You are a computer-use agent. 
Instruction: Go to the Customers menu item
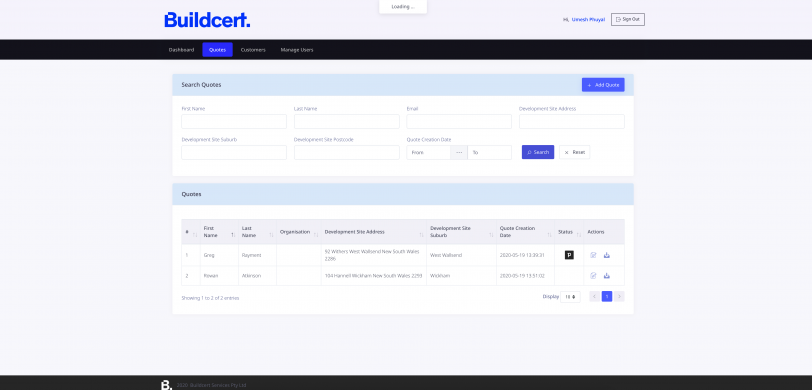point(253,50)
